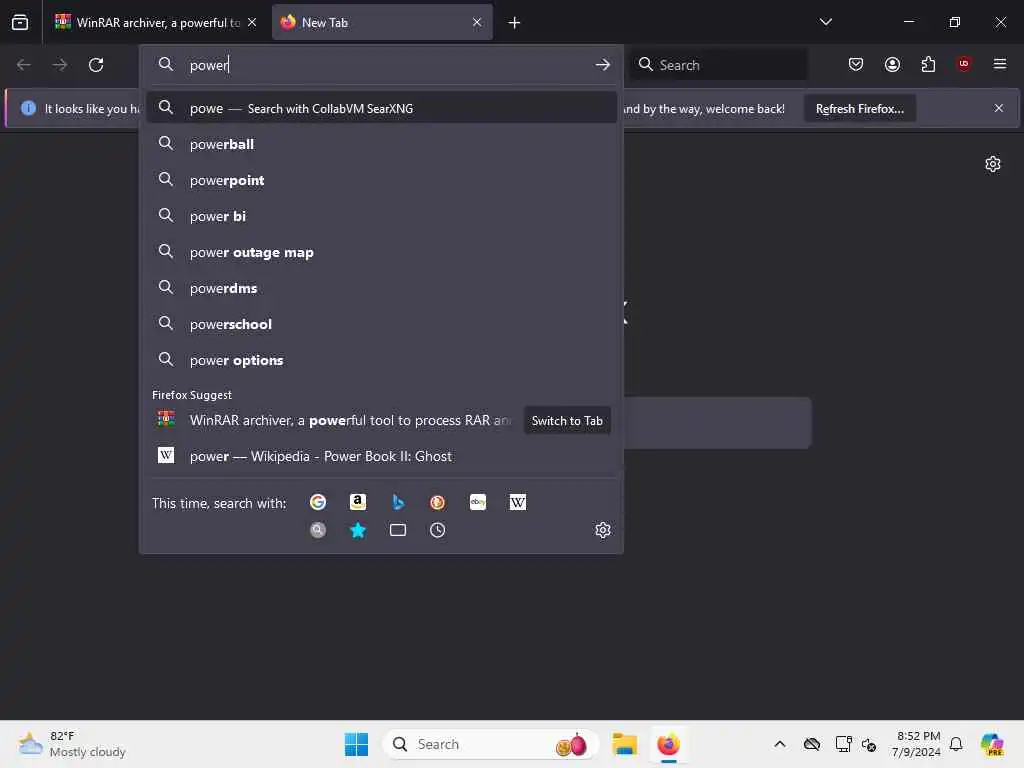Click the OneDrive cloud tray icon
1024x768 pixels.
click(x=812, y=744)
